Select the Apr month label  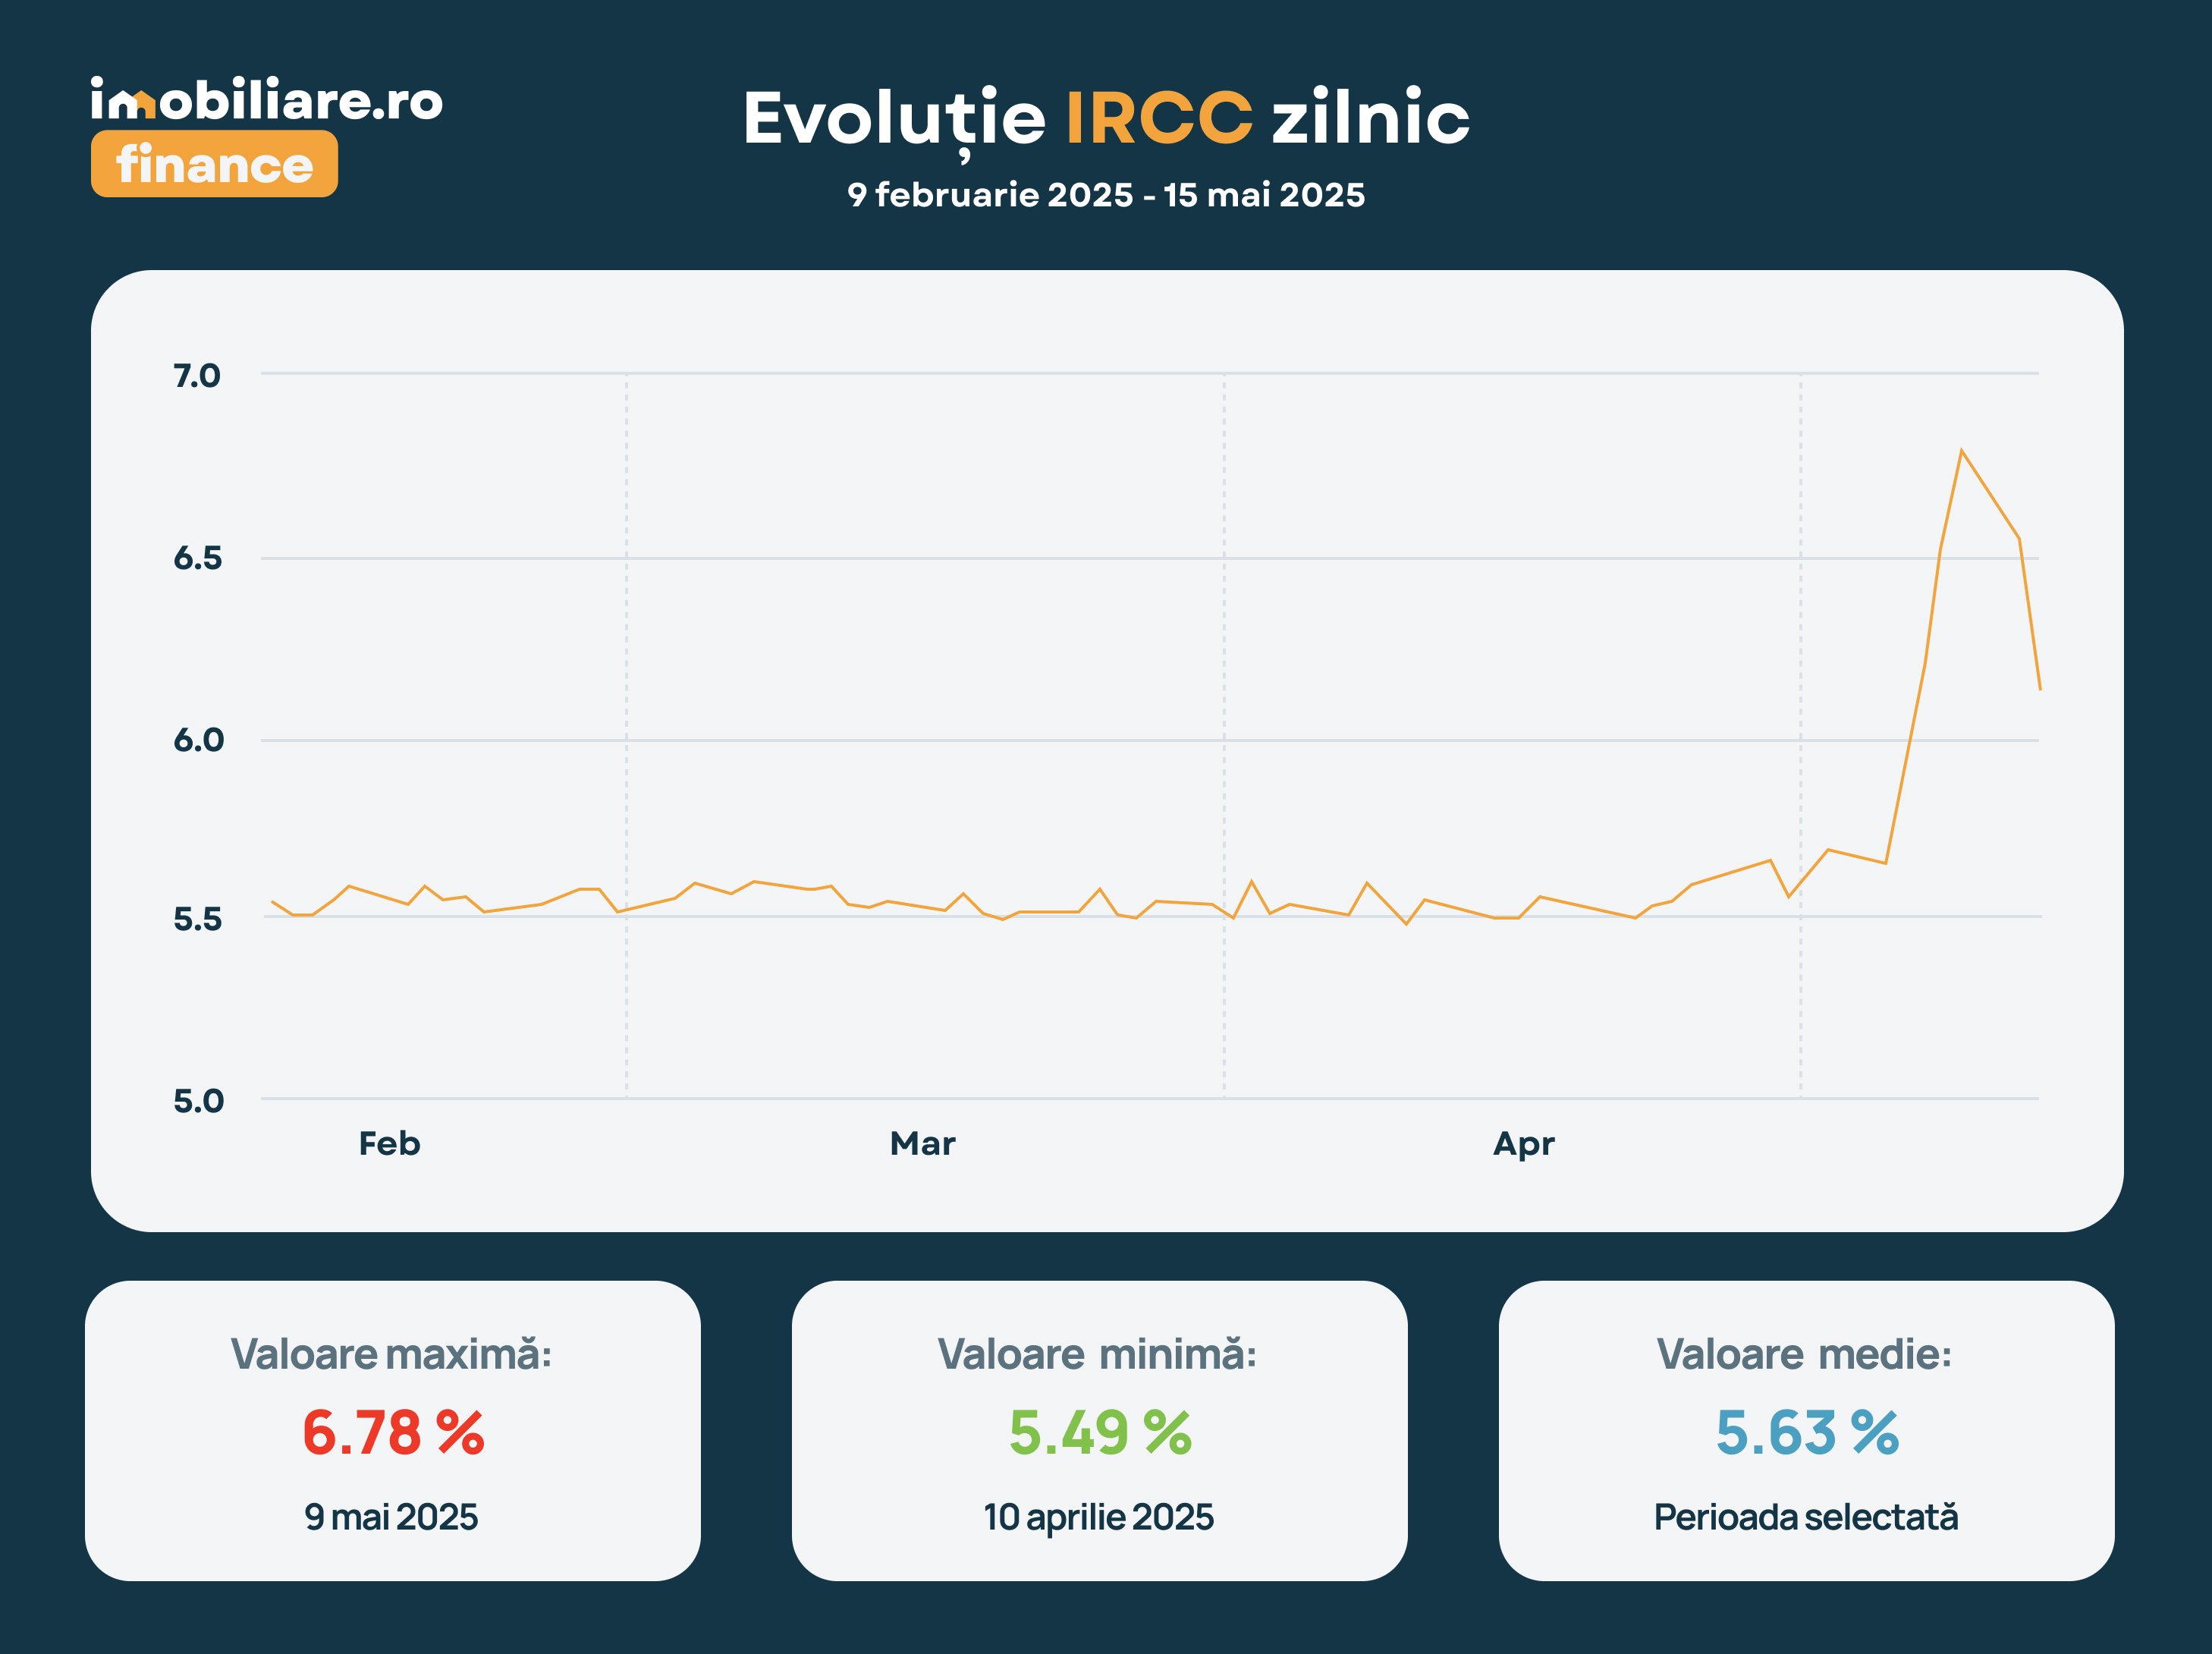[x=1523, y=1144]
